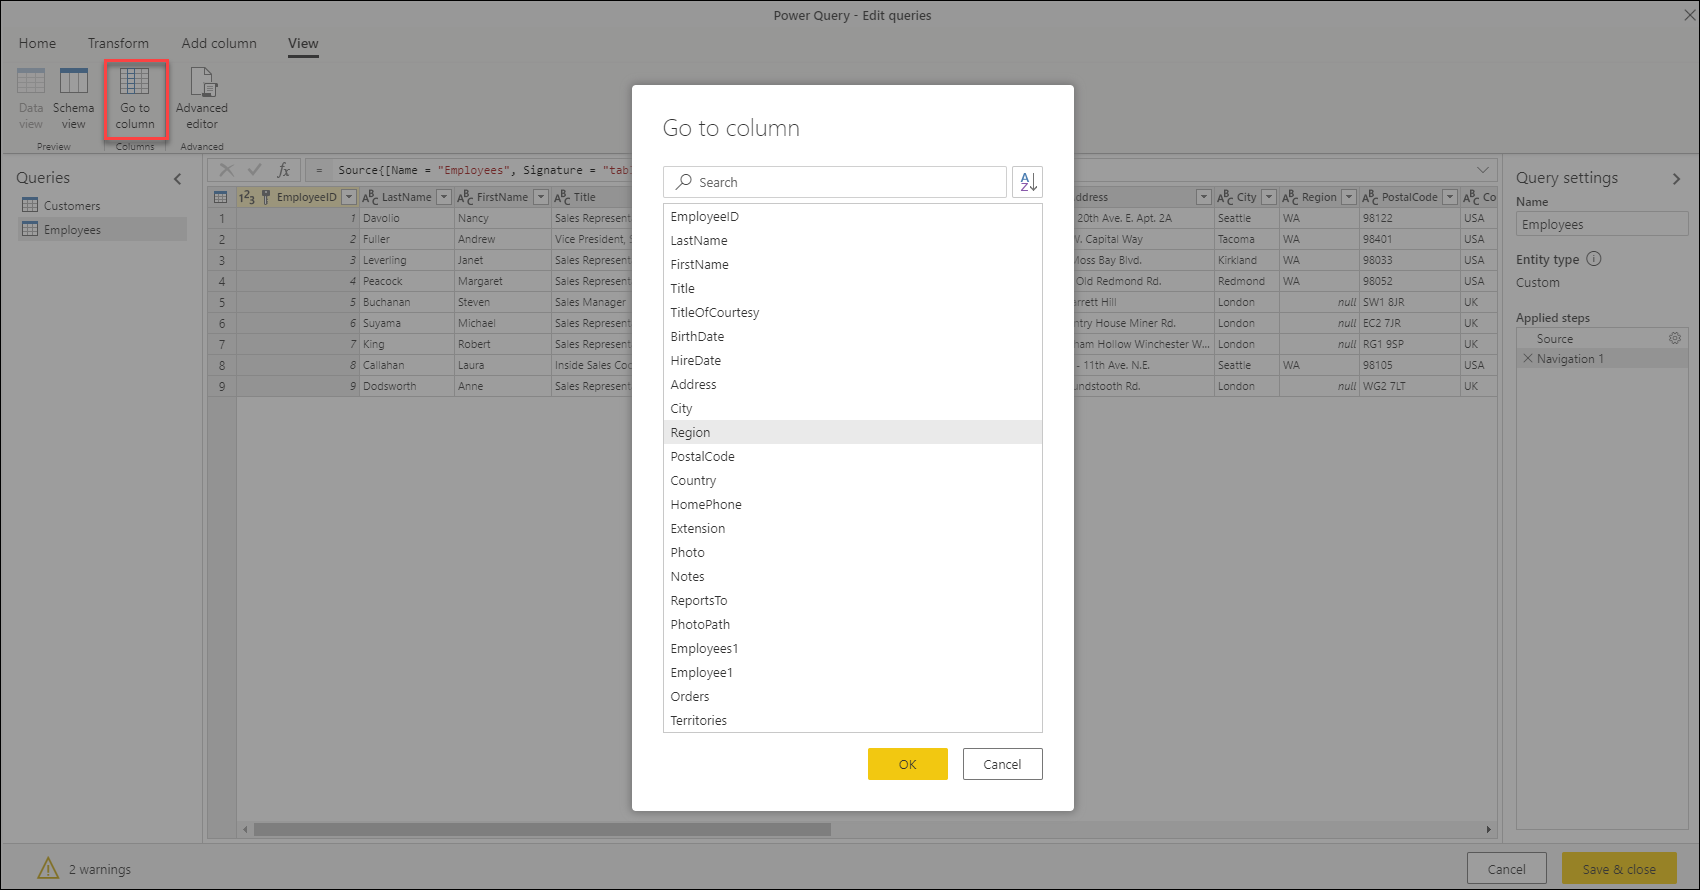Select PostalCode in the column list
The height and width of the screenshot is (890, 1700).
pos(852,456)
